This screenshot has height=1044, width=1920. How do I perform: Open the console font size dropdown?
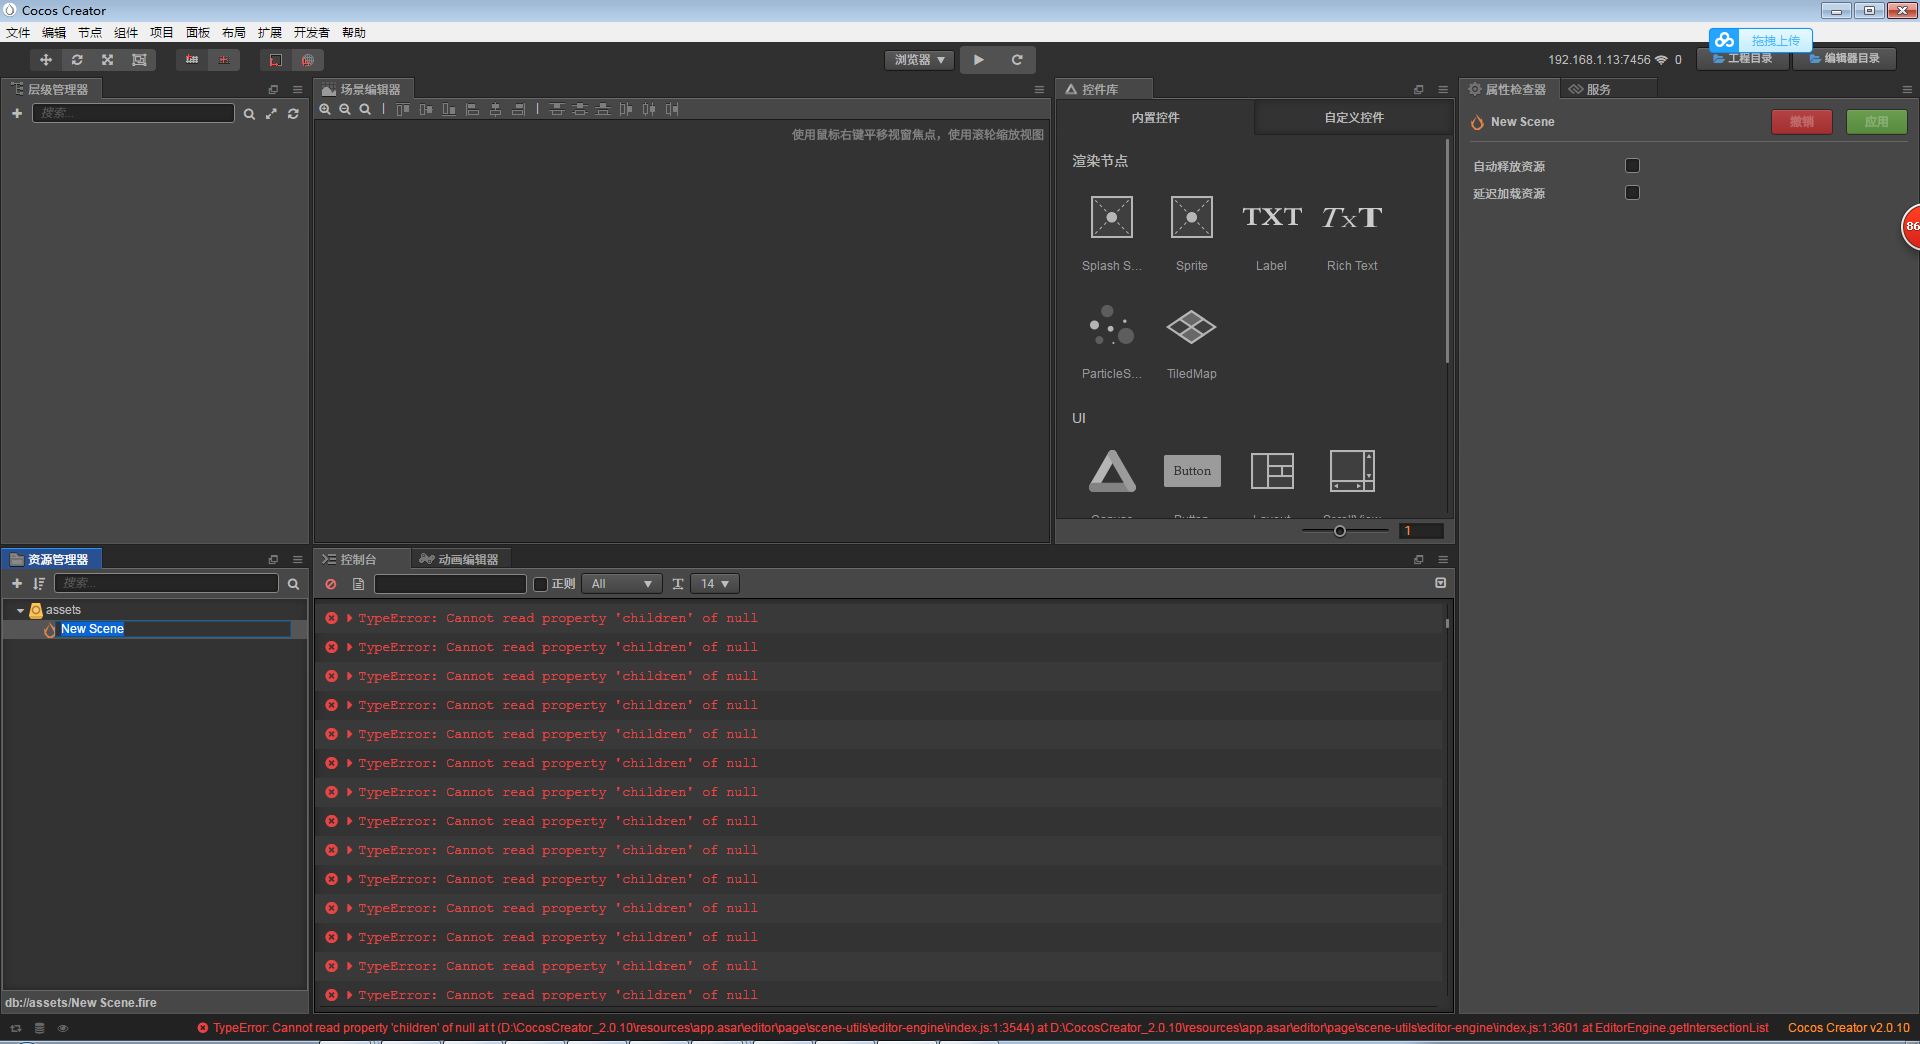tap(714, 584)
